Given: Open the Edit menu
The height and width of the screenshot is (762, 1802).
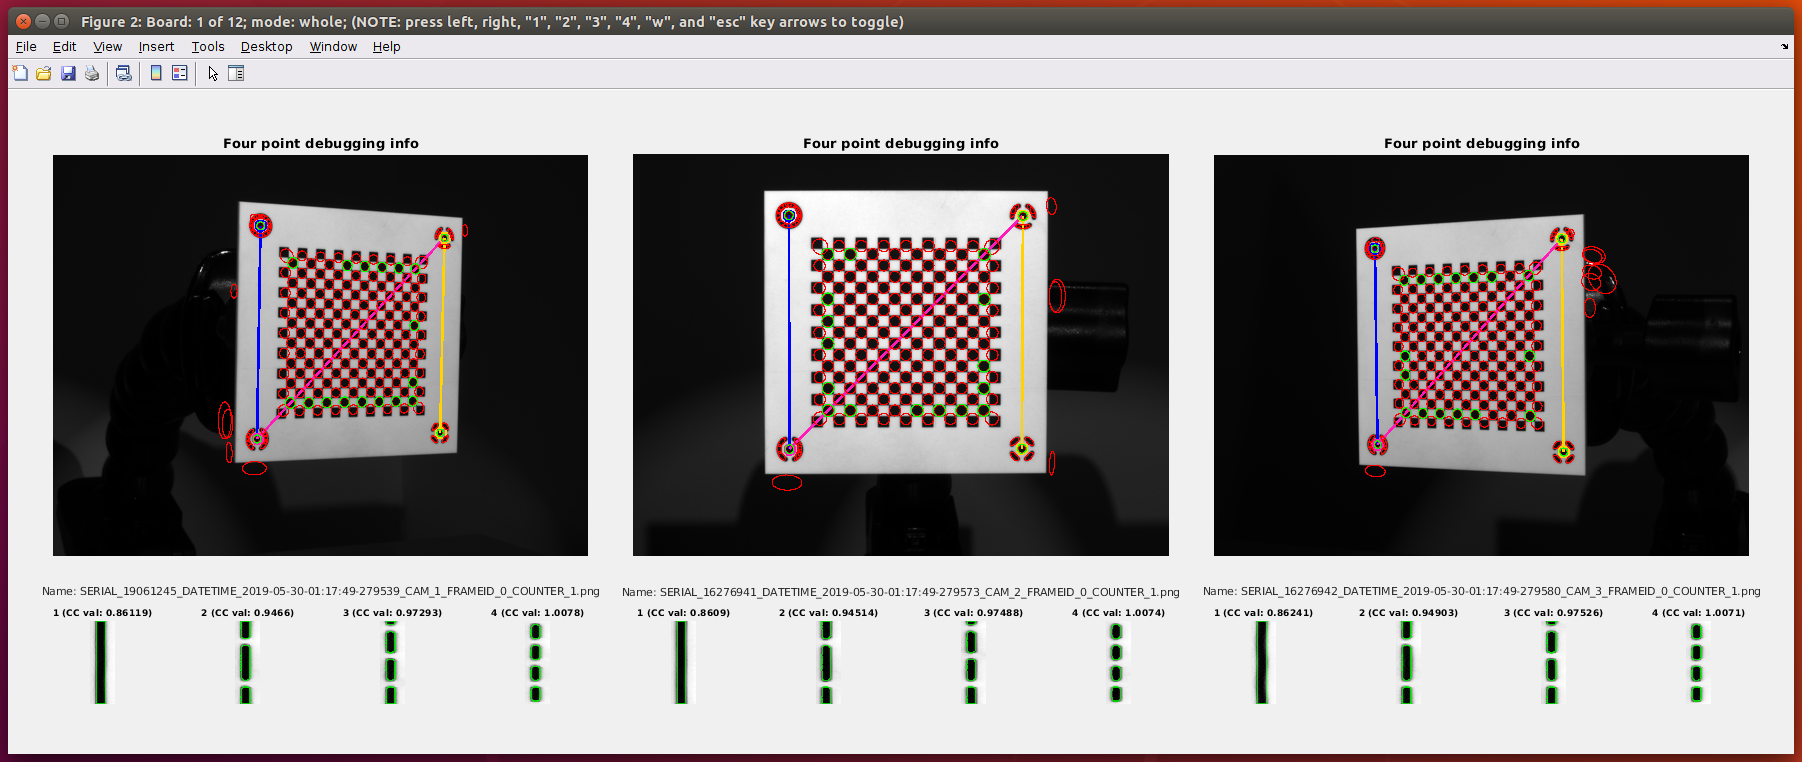Looking at the screenshot, I should 64,46.
